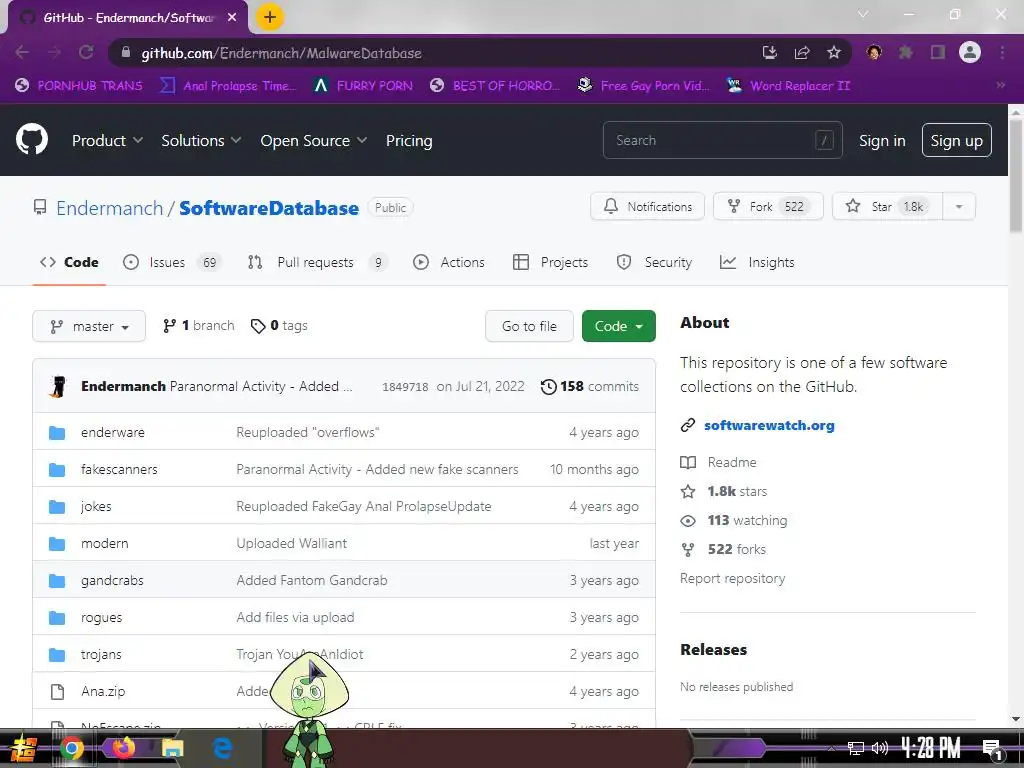
Task: Open the Word Replacer II bookmark
Action: click(x=788, y=85)
